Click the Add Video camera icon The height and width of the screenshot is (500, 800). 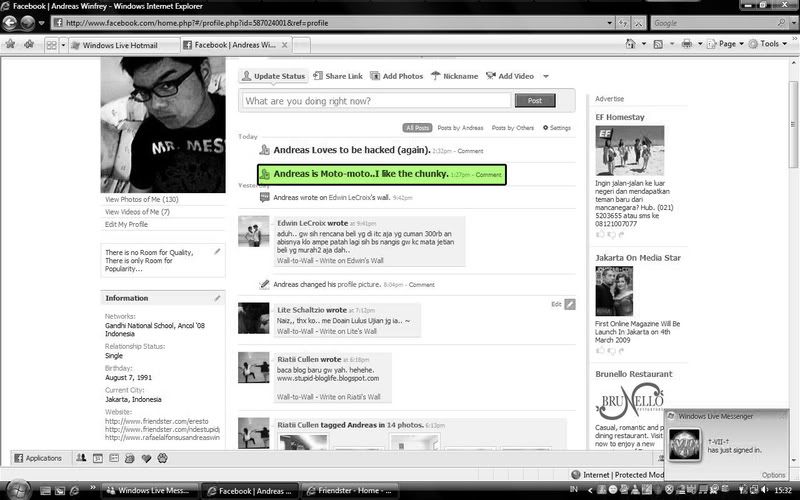pos(490,76)
